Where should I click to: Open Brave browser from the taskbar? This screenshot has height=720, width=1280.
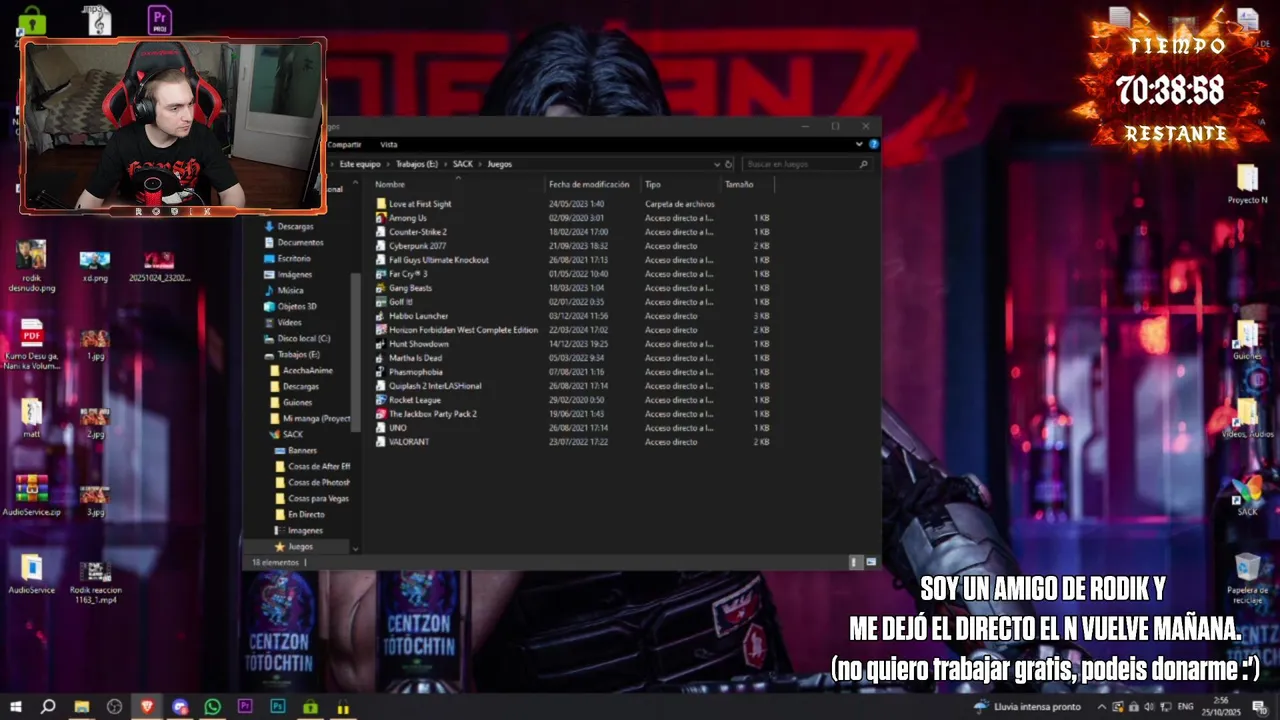(x=147, y=707)
